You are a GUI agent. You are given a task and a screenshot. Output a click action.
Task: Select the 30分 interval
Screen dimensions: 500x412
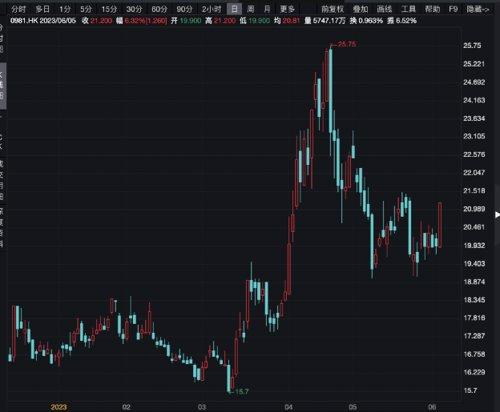click(134, 9)
